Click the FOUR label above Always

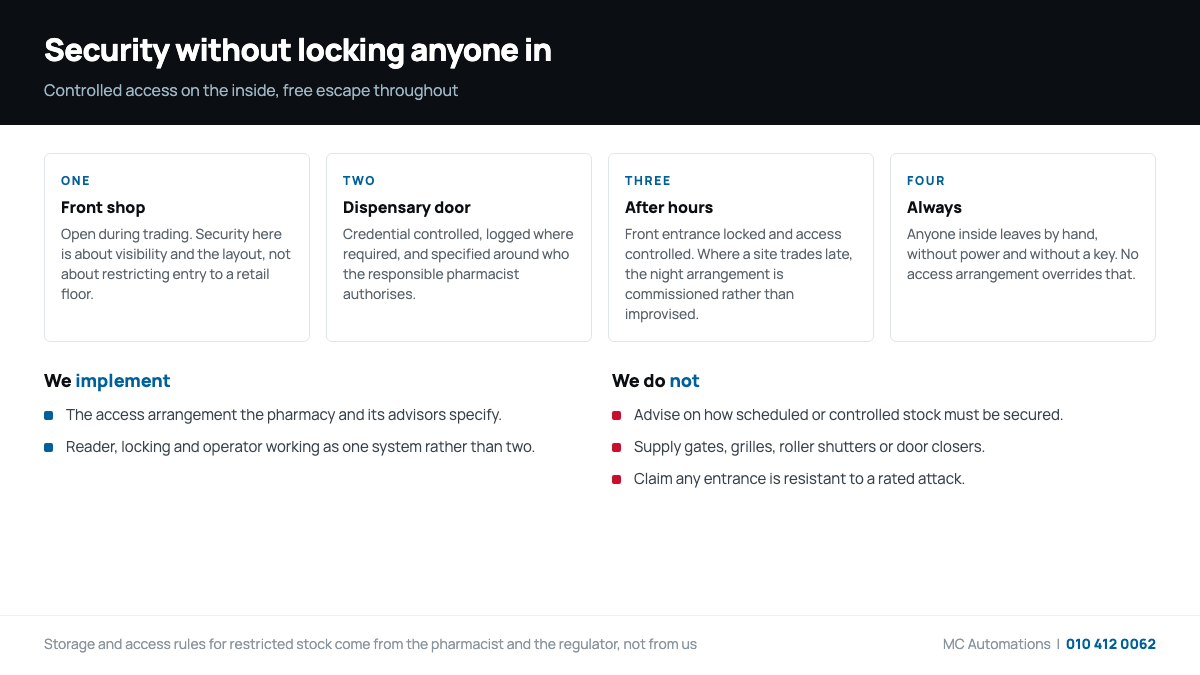coord(926,181)
